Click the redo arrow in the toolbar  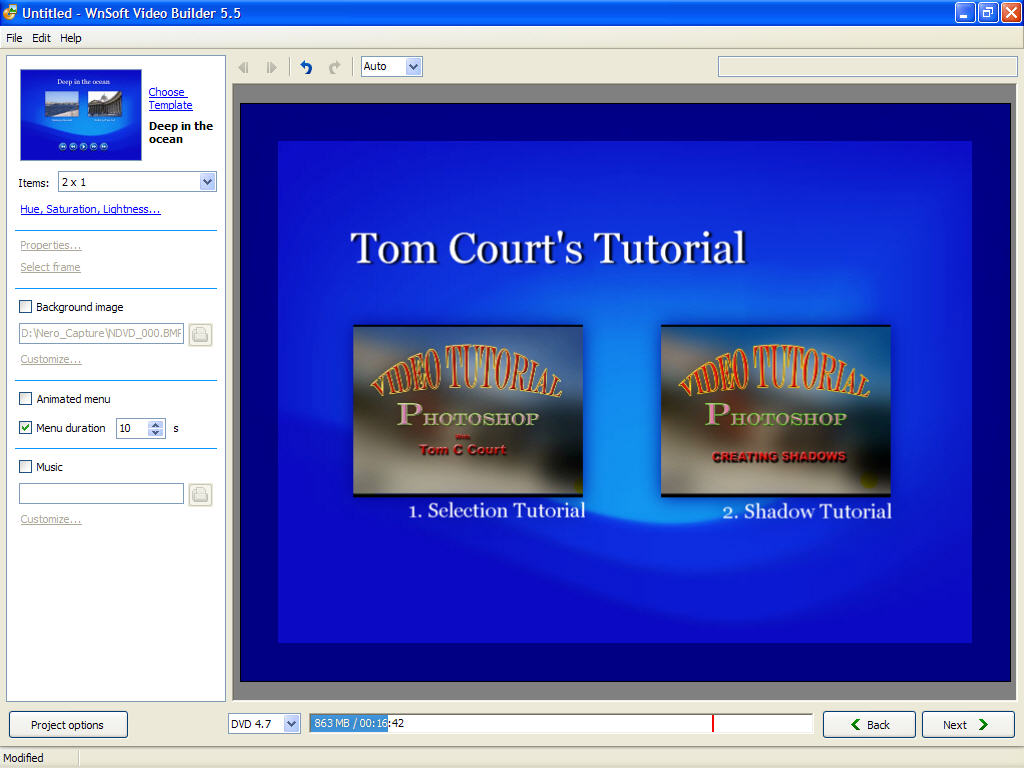334,67
